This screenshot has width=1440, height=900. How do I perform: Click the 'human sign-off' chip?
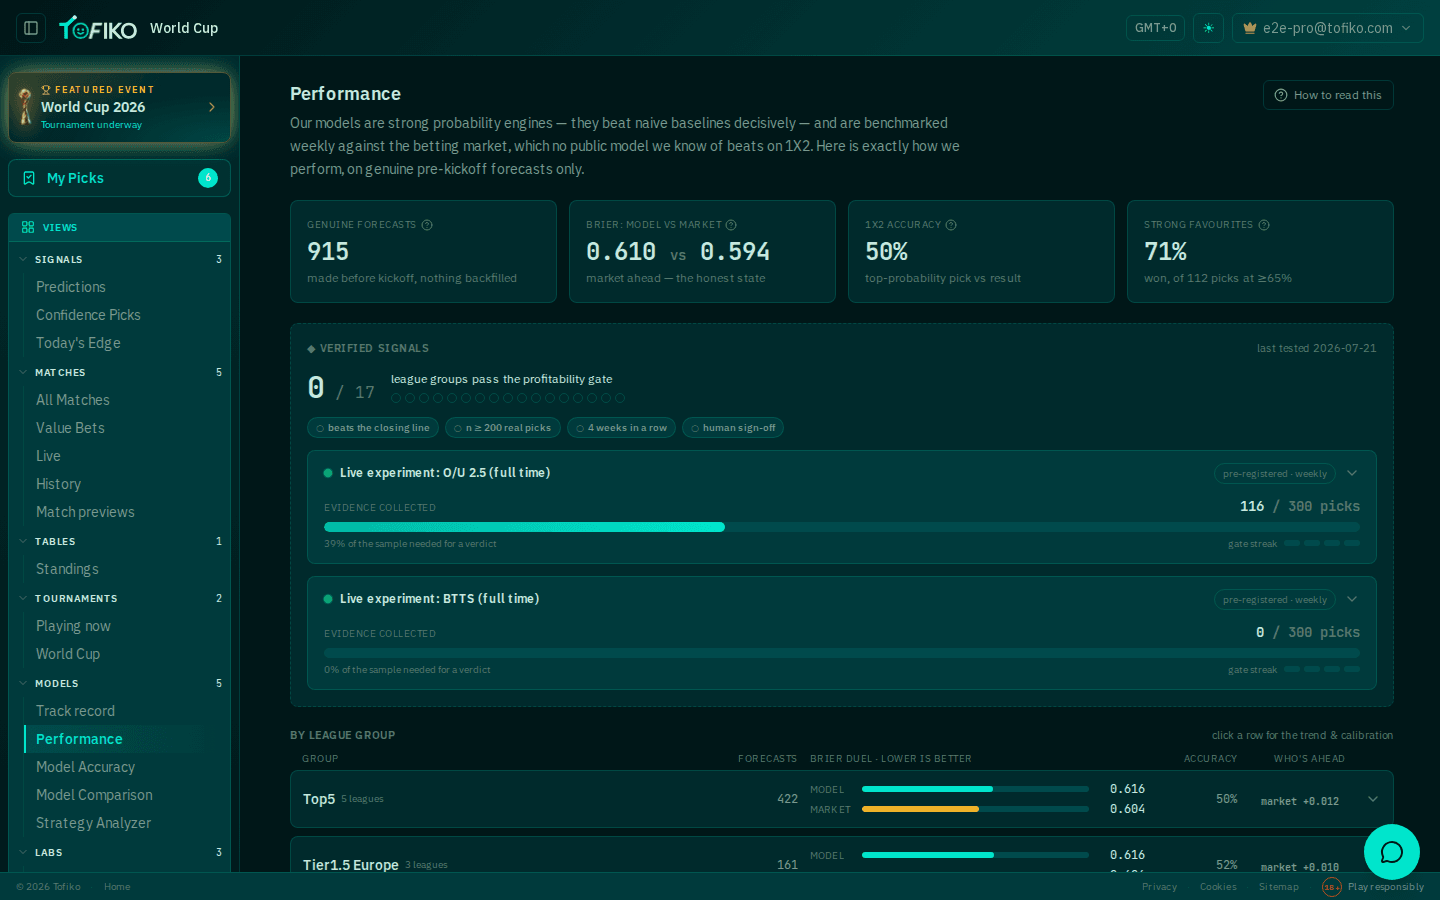[x=733, y=428]
